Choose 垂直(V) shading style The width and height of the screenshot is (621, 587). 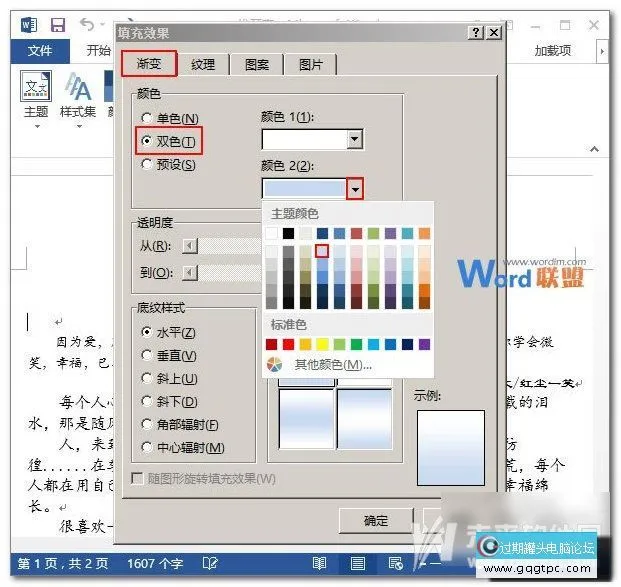click(169, 355)
